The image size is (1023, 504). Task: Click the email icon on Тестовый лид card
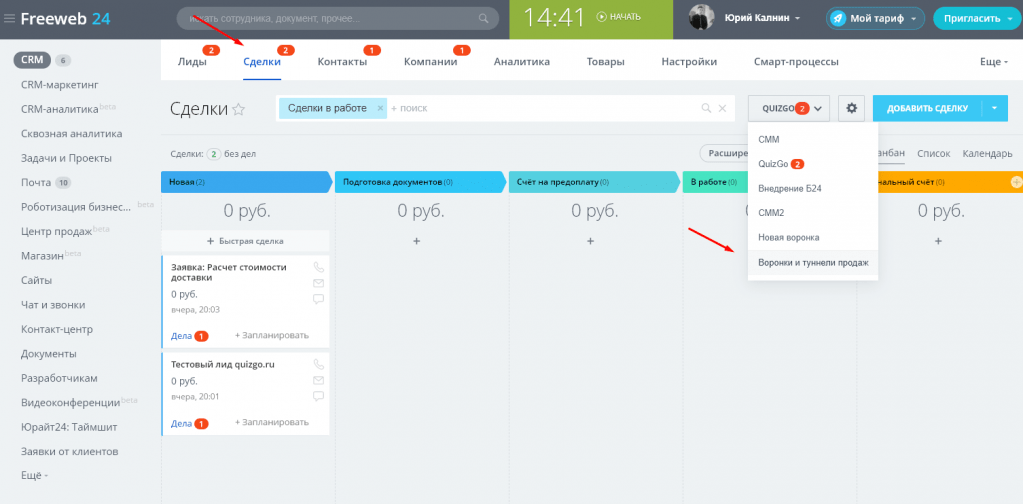[319, 380]
